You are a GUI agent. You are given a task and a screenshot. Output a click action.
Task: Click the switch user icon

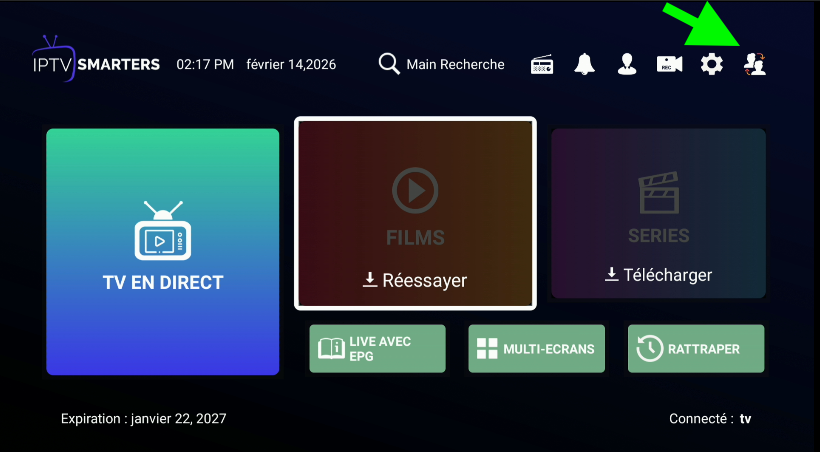755,64
